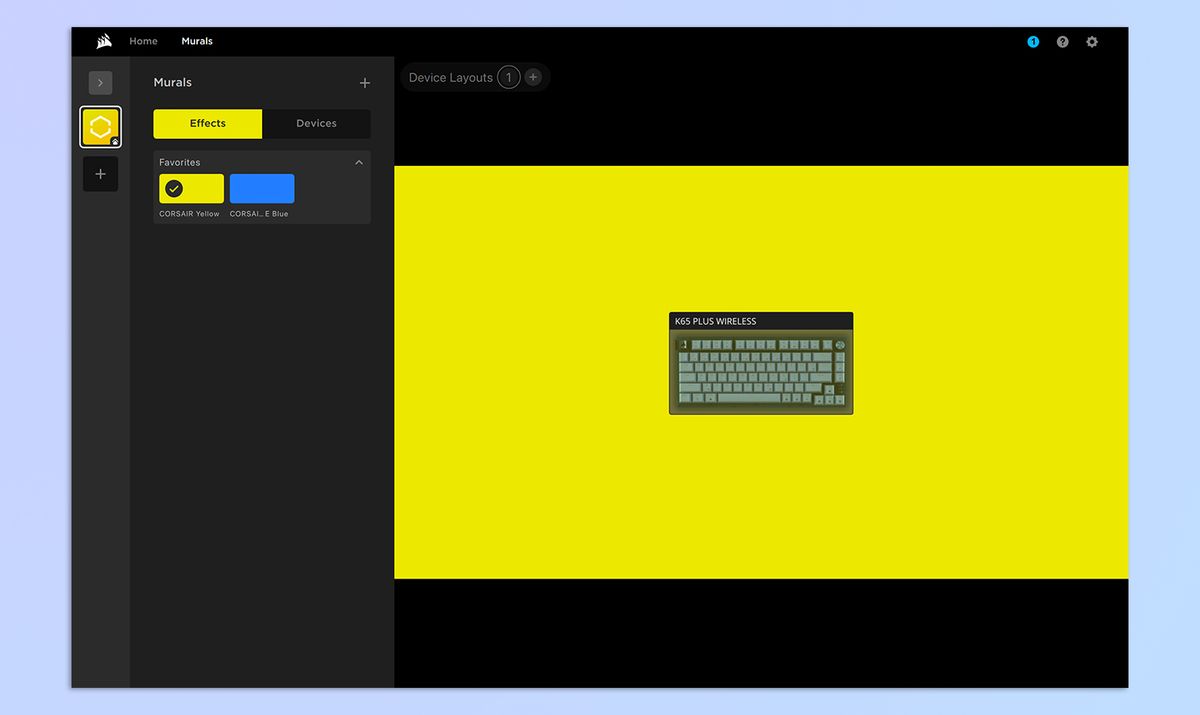Viewport: 1200px width, 715px height.
Task: Go to the Home tab
Action: click(143, 42)
